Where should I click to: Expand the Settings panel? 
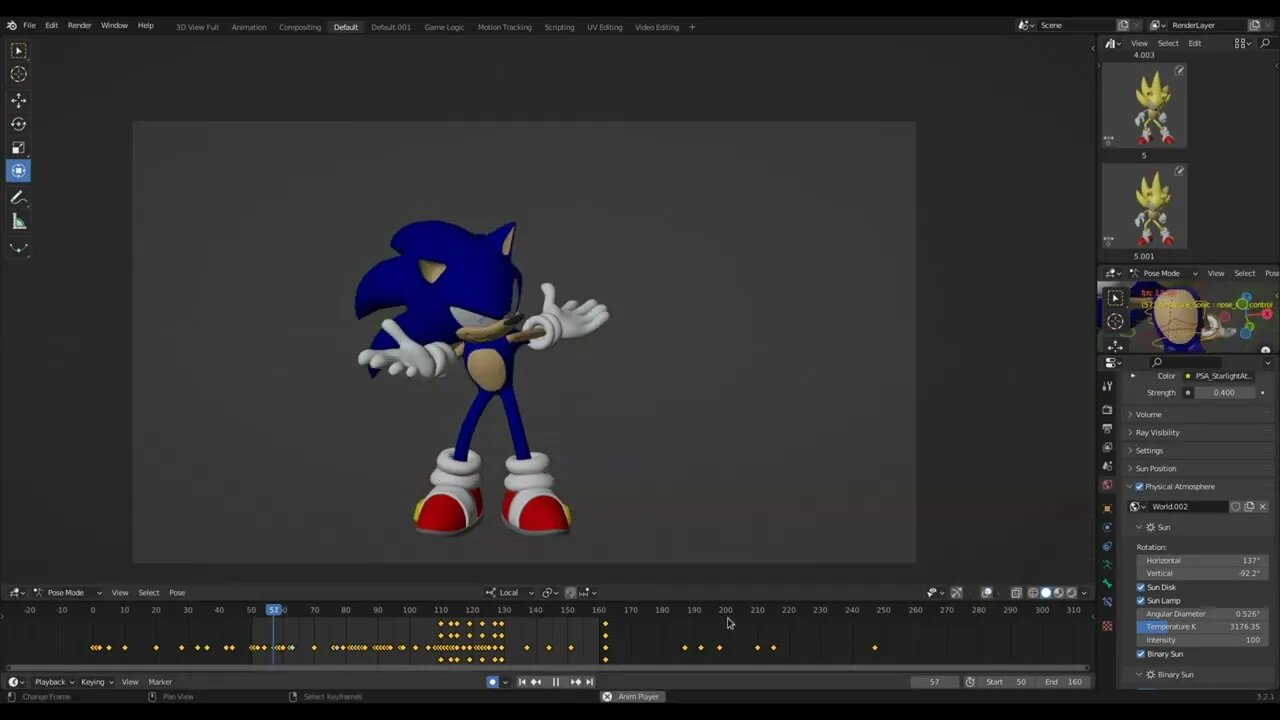click(x=1149, y=451)
